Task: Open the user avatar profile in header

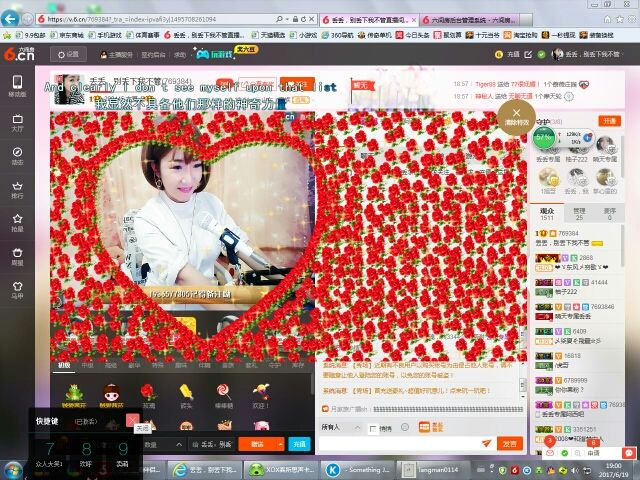Action: (557, 54)
